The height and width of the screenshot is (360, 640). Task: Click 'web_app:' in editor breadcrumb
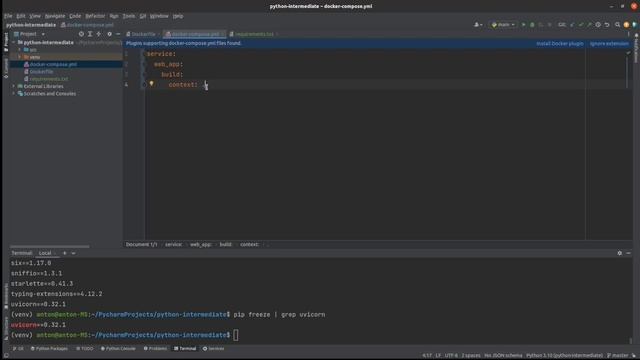pyautogui.click(x=200, y=244)
